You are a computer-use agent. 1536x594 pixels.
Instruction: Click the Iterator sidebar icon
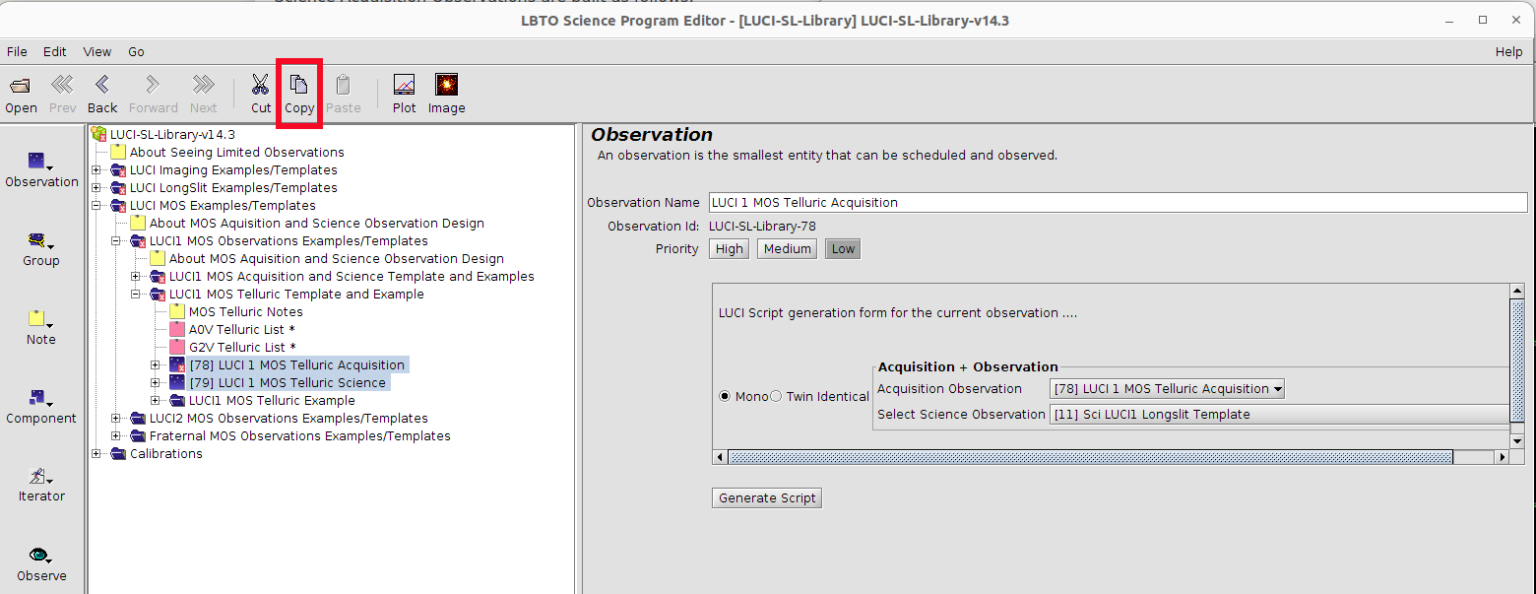(x=40, y=477)
